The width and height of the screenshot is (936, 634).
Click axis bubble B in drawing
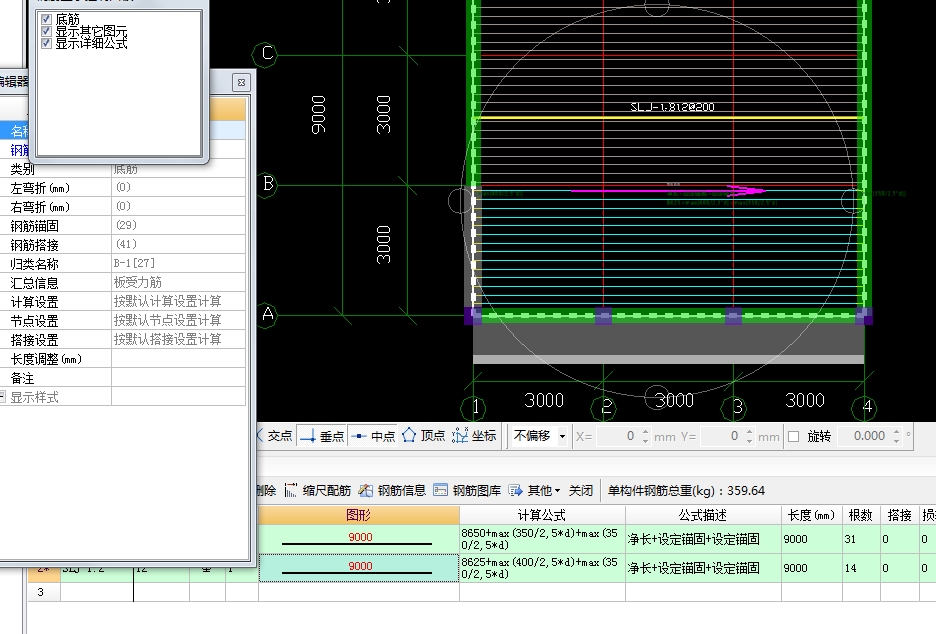click(266, 184)
